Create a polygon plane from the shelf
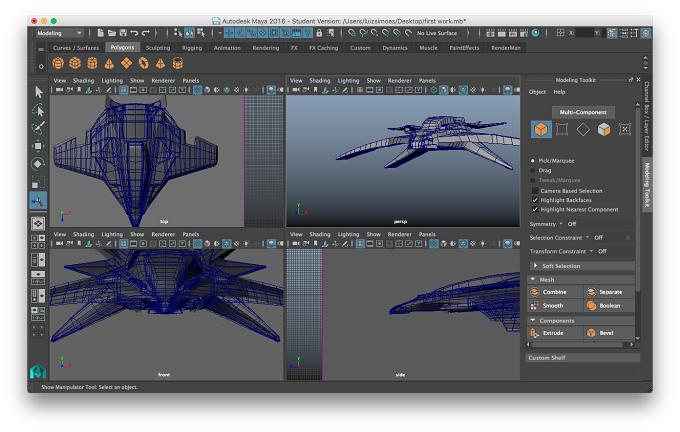680x432 pixels. coord(126,63)
